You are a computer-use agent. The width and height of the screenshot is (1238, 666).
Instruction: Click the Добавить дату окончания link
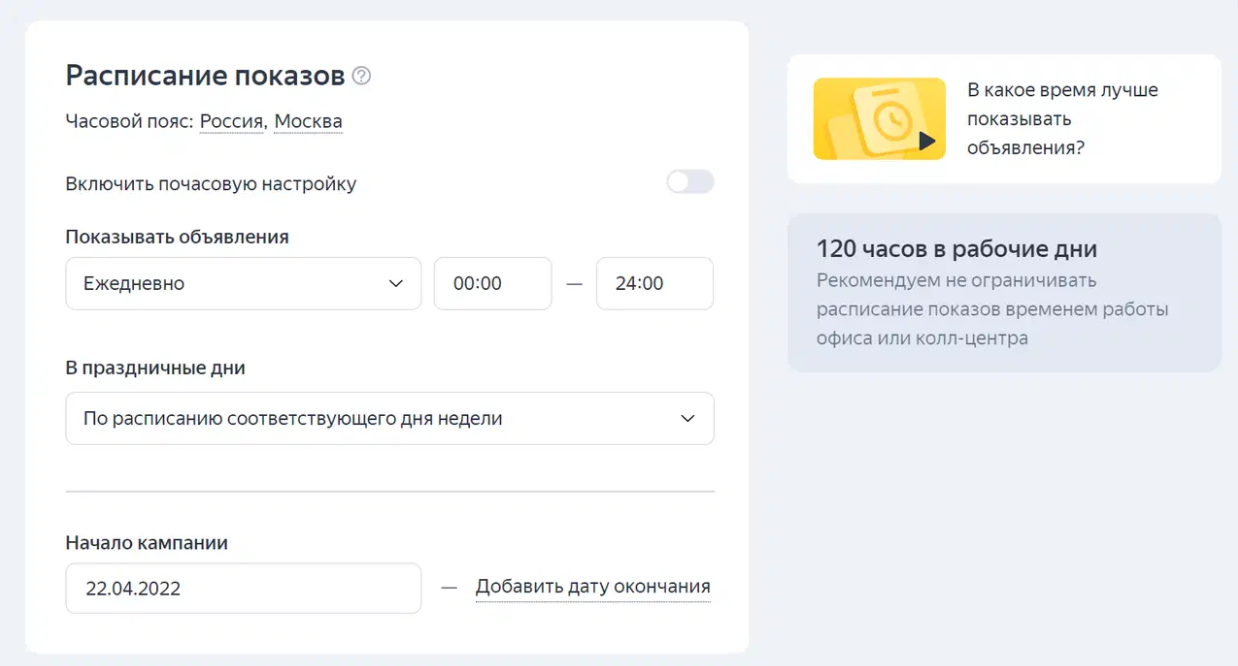tap(593, 587)
